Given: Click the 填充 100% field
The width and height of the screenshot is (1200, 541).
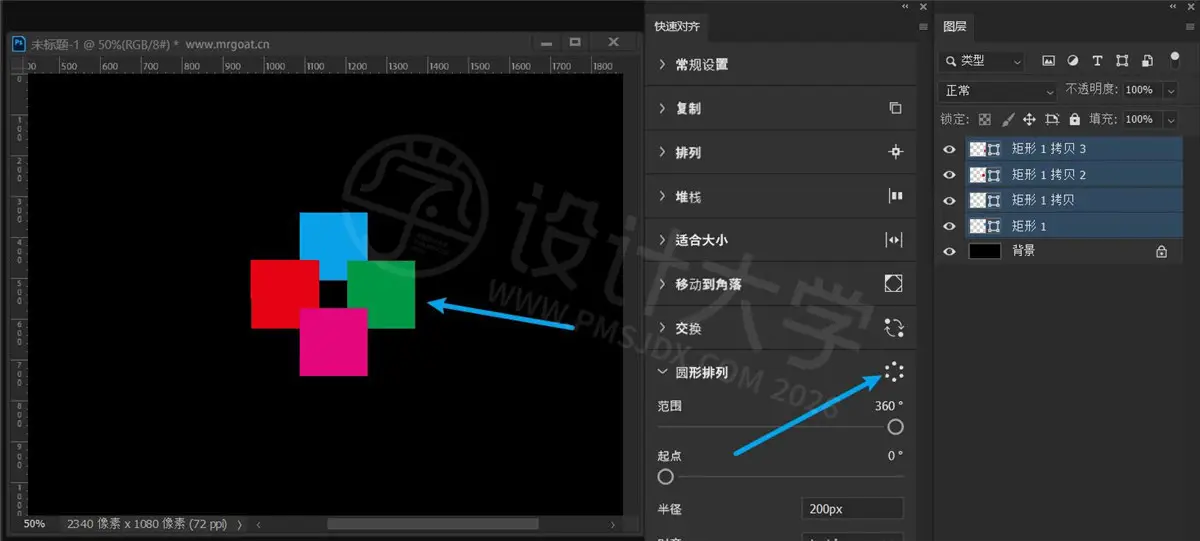Looking at the screenshot, I should (1141, 118).
